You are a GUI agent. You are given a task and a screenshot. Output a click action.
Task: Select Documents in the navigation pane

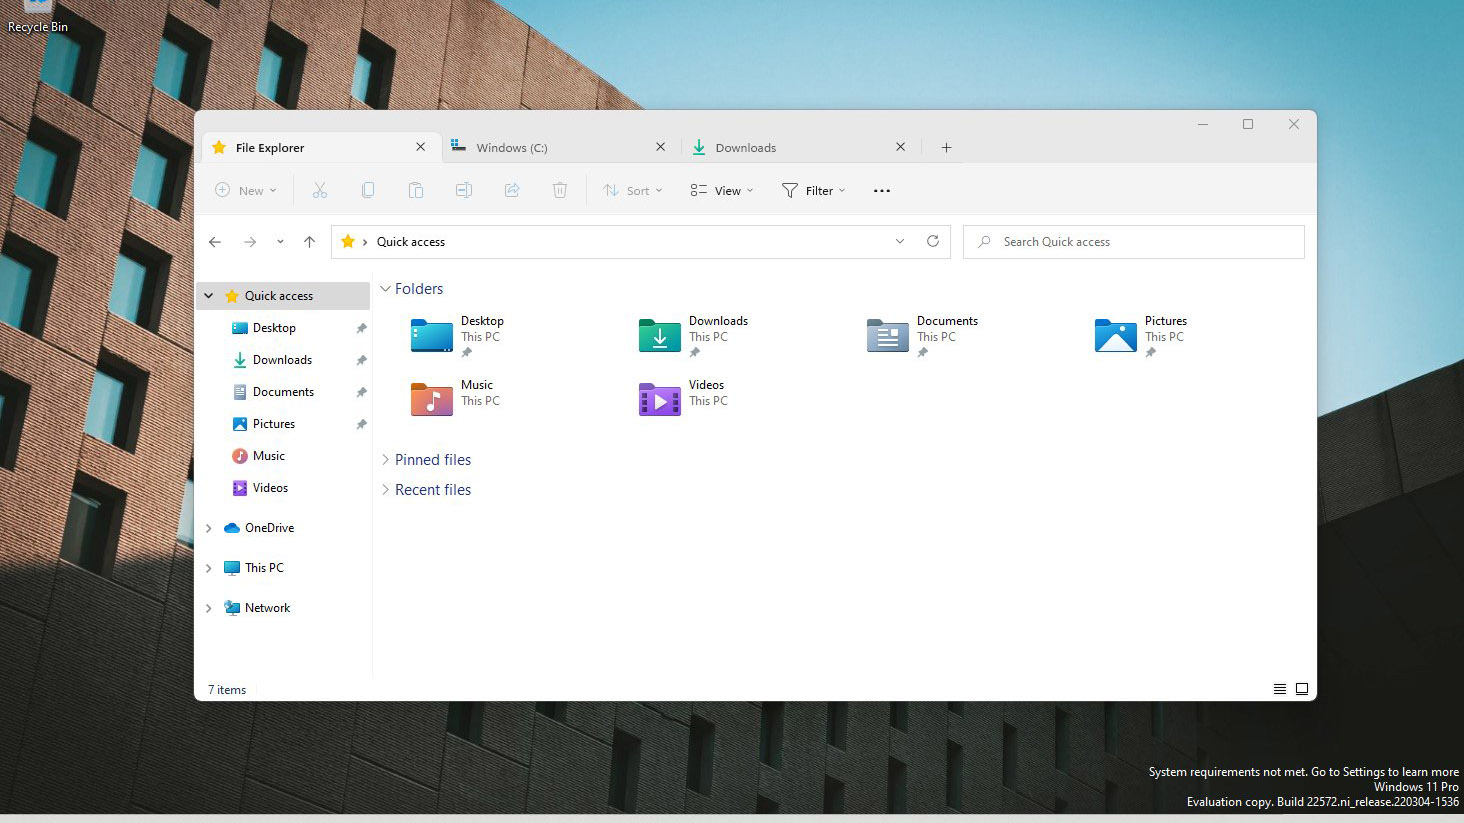coord(283,392)
